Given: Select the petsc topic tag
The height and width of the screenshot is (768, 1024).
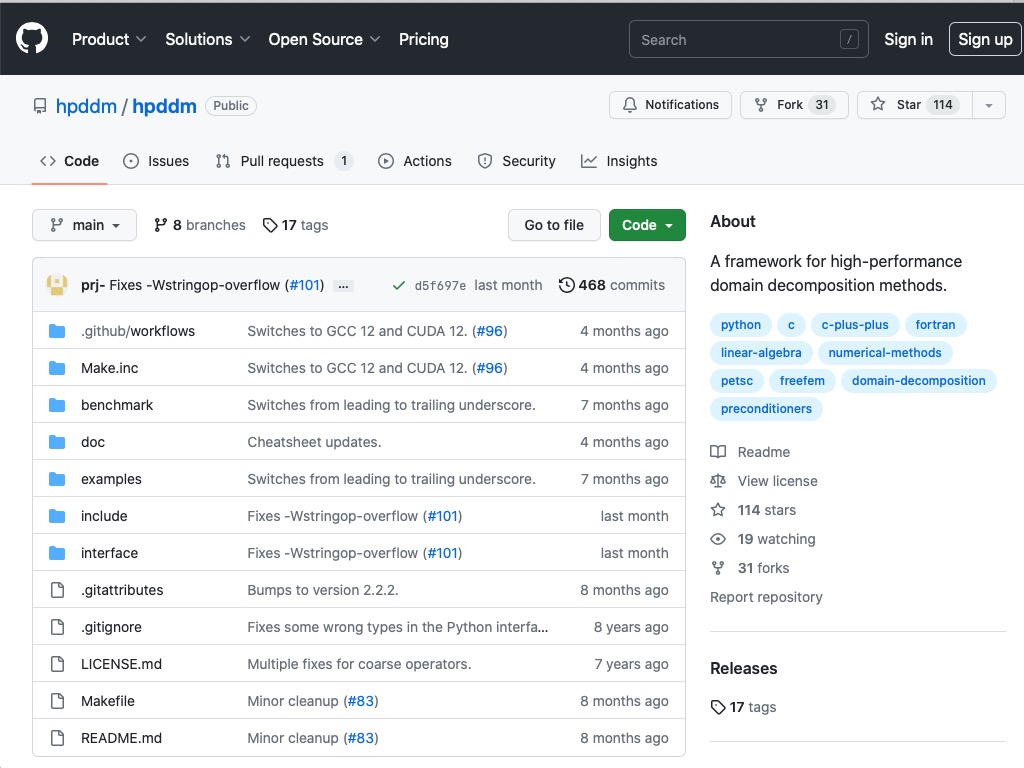Looking at the screenshot, I should pyautogui.click(x=737, y=381).
